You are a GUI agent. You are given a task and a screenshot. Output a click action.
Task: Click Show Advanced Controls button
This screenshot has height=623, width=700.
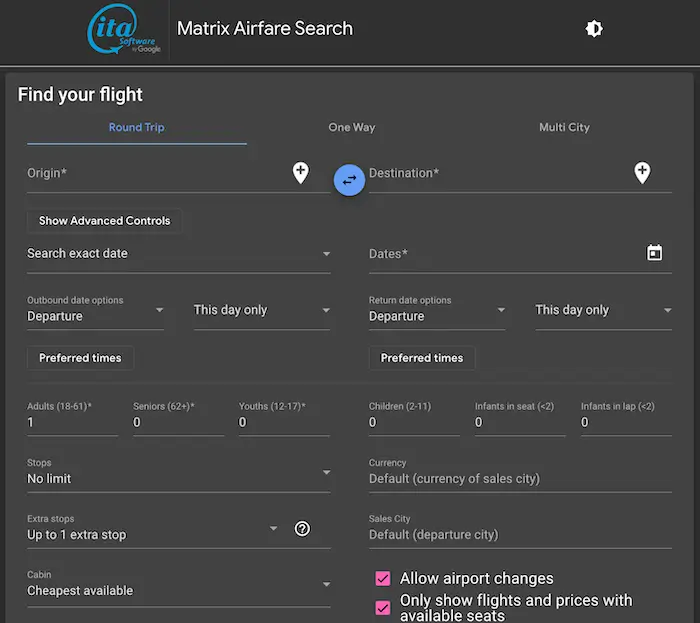104,221
